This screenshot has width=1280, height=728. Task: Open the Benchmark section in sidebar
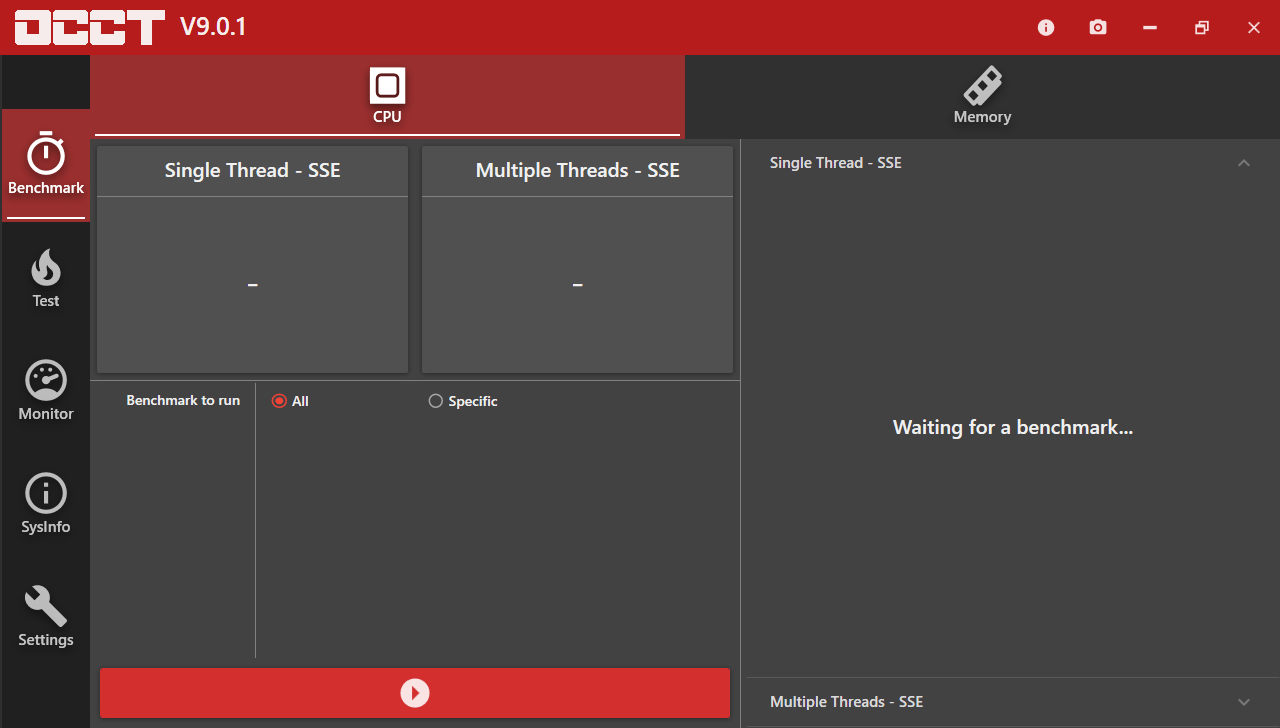46,165
